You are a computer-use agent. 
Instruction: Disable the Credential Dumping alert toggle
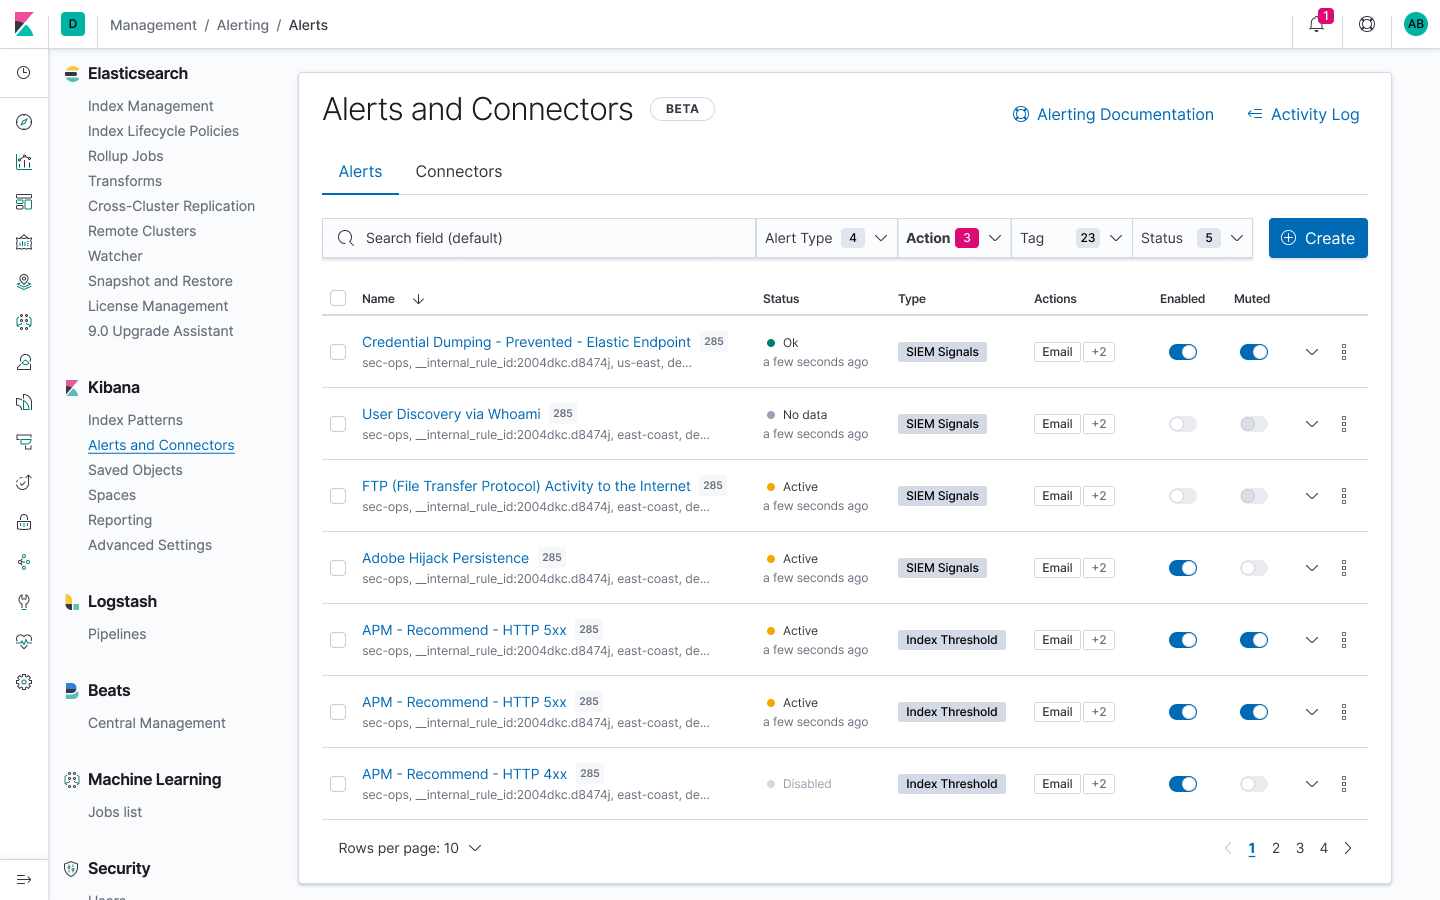coord(1183,351)
